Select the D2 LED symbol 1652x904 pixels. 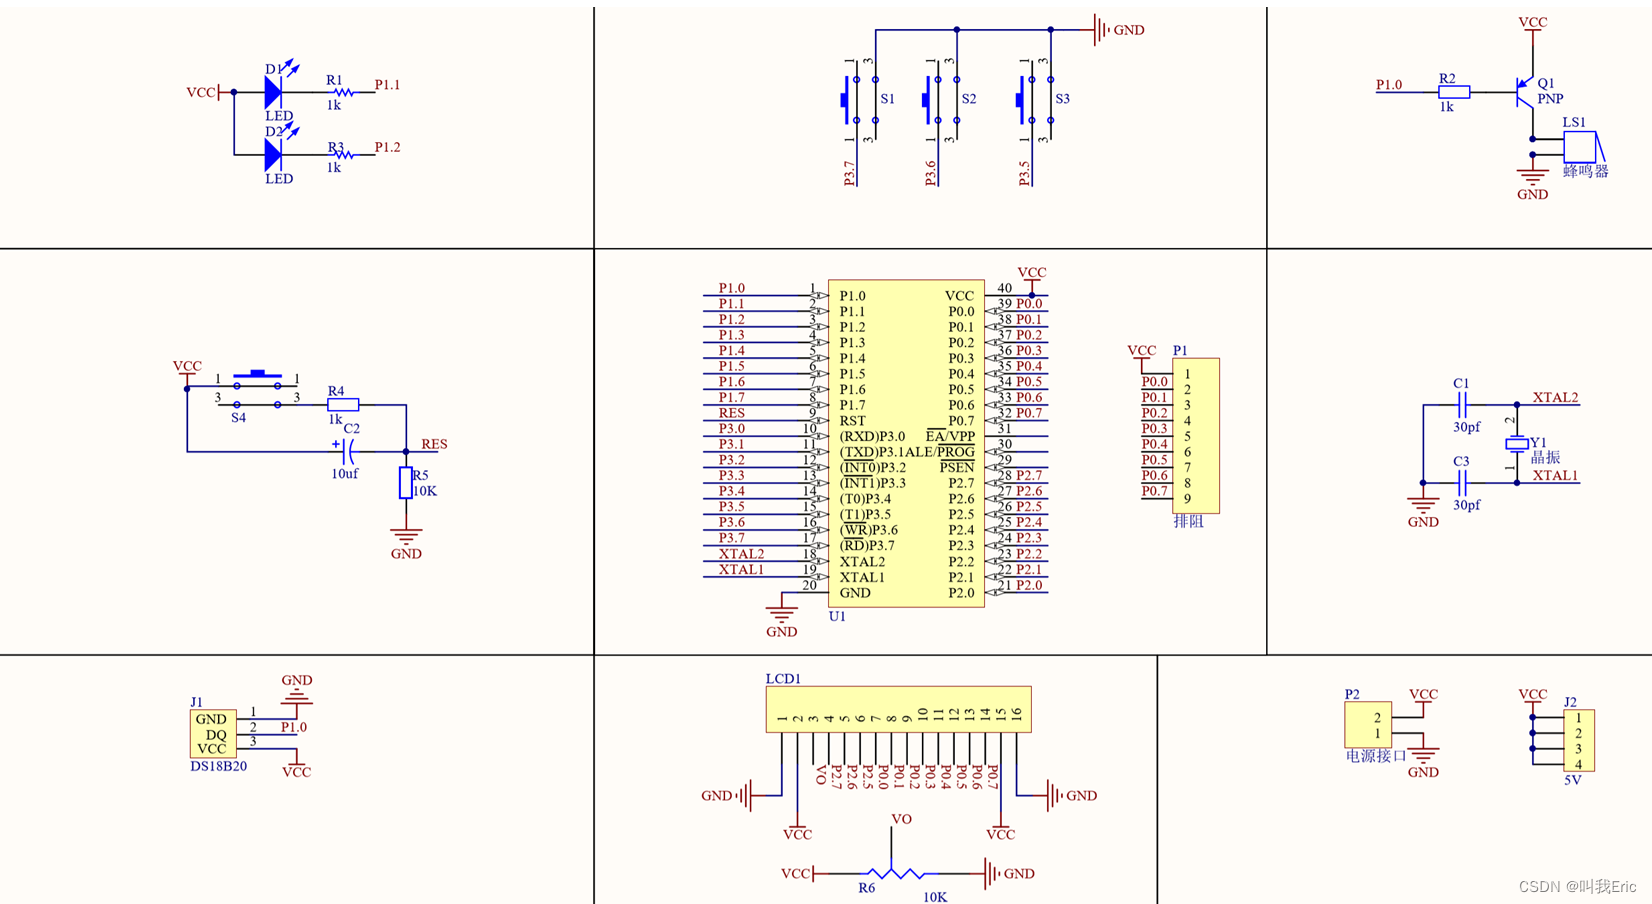[274, 154]
